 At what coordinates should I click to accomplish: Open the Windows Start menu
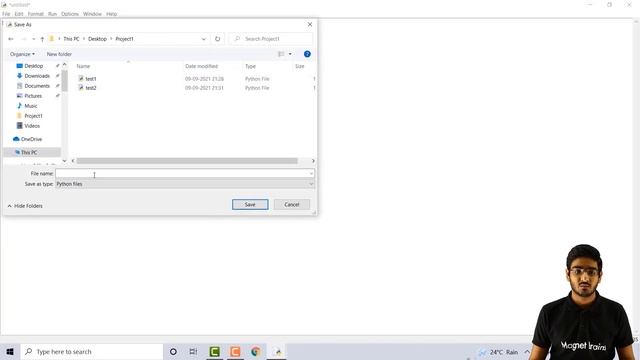click(x=10, y=351)
